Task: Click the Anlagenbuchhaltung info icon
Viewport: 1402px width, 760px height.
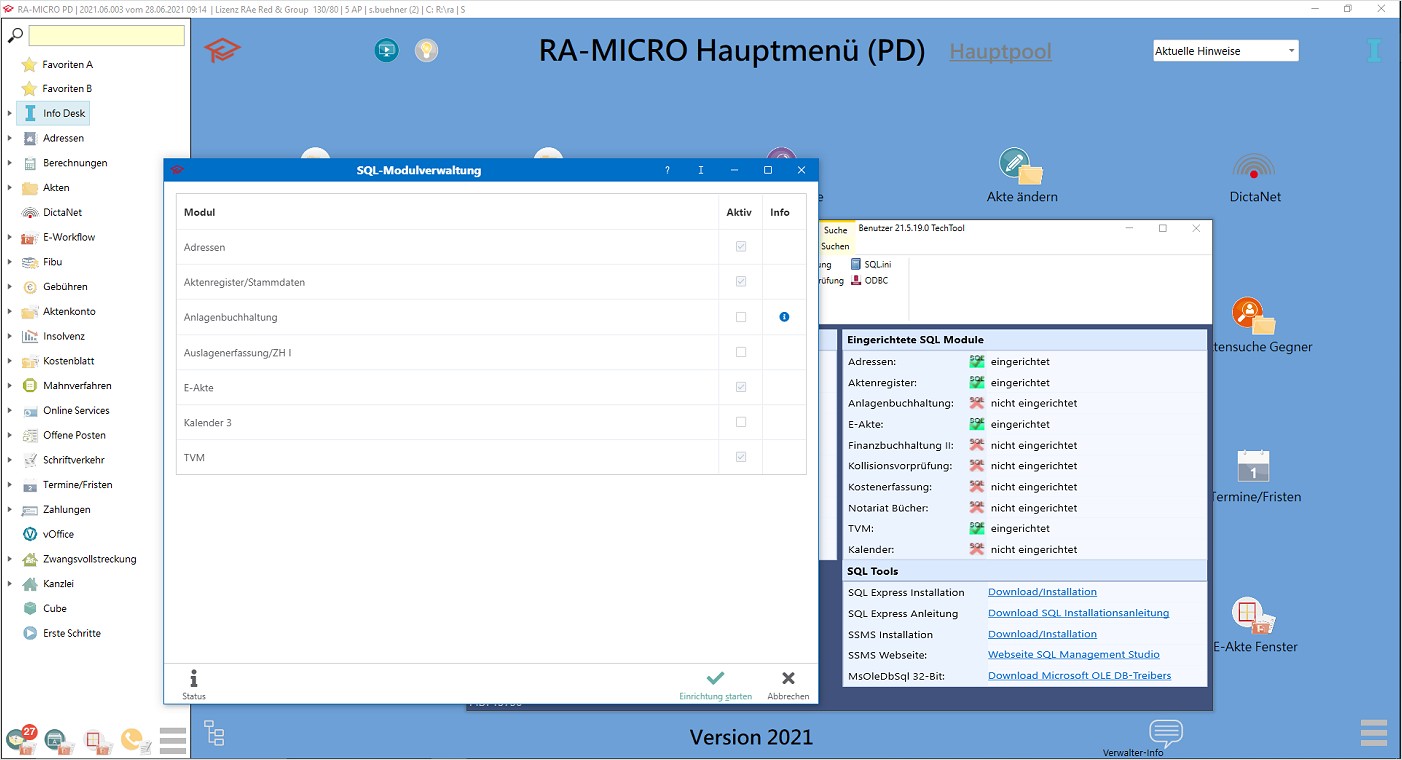Action: click(x=784, y=317)
